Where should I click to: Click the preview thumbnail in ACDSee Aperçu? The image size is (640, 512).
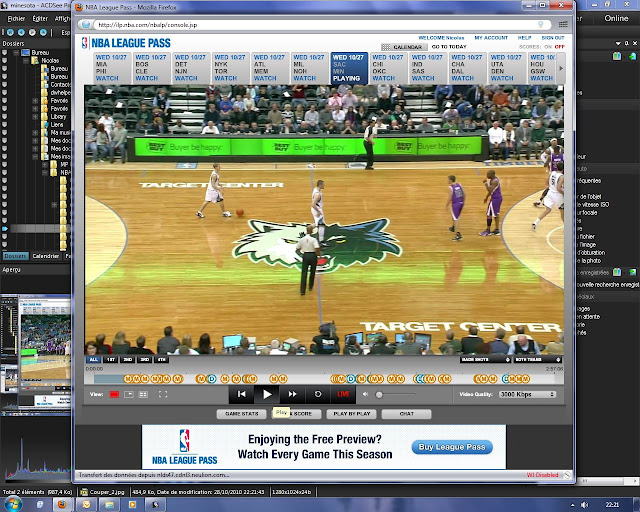click(x=36, y=353)
